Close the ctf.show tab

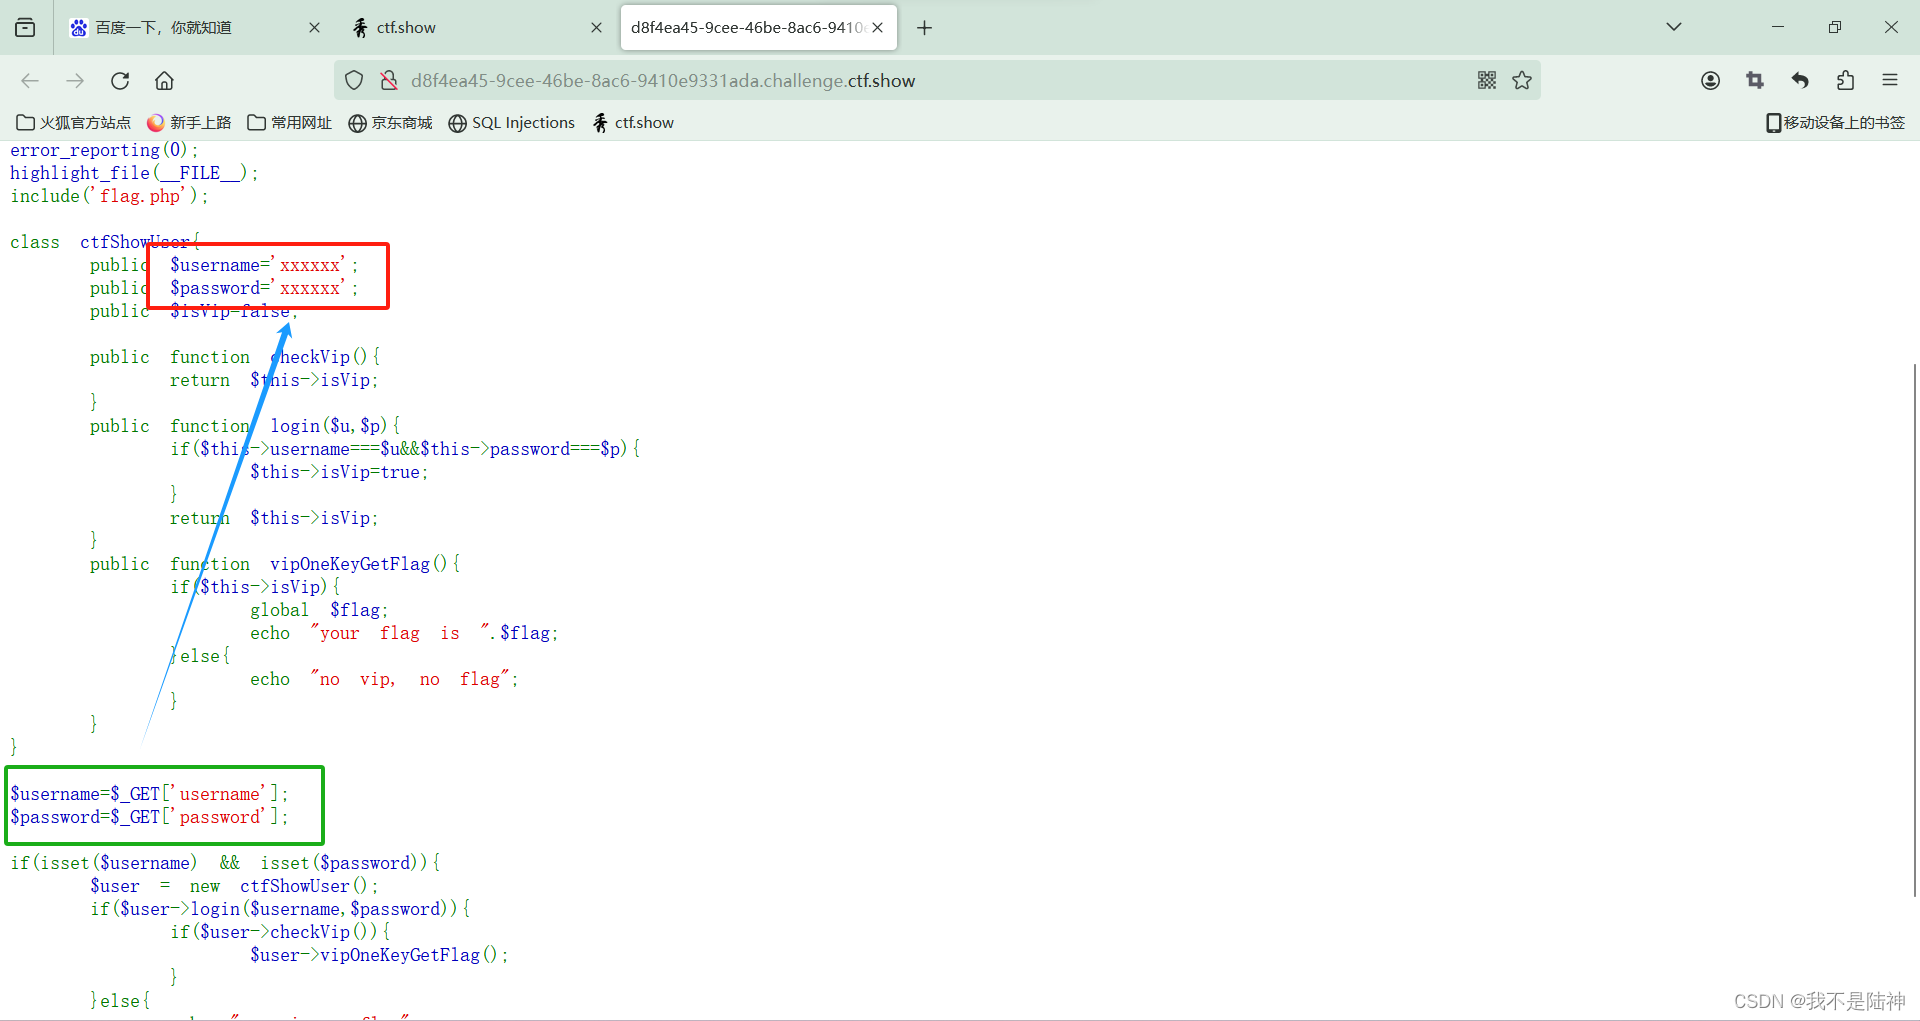[x=596, y=27]
